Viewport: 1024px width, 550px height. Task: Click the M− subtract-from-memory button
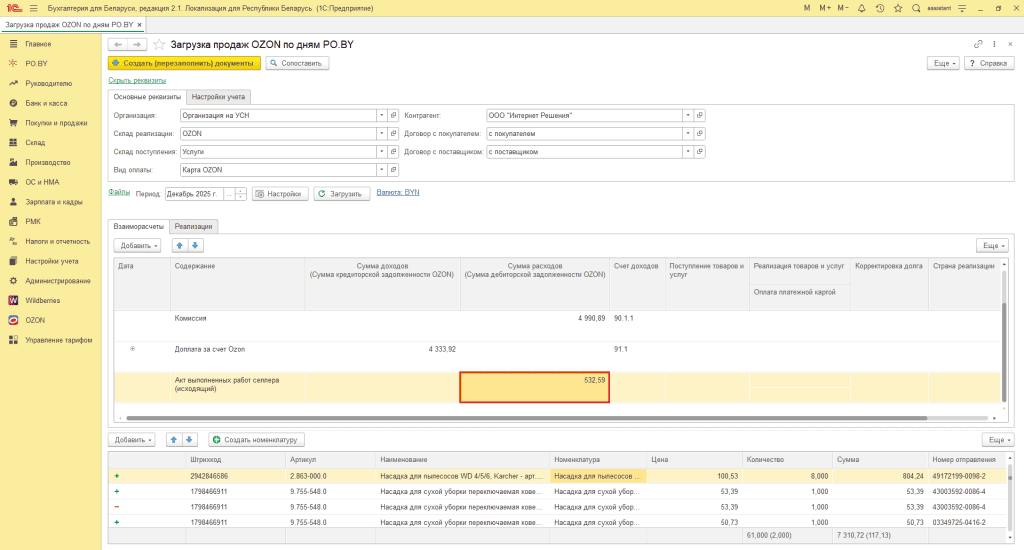coord(843,8)
